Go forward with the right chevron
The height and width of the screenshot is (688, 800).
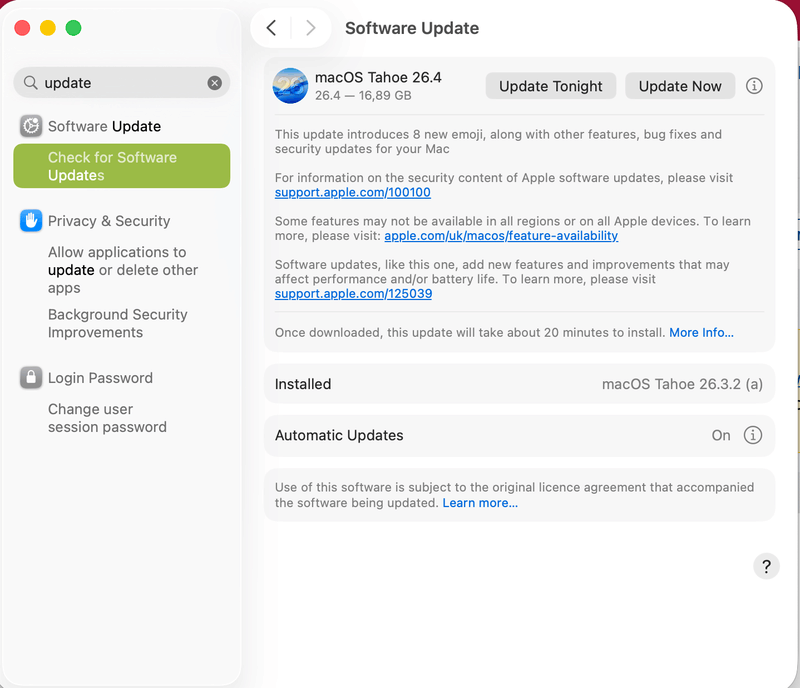[x=310, y=28]
